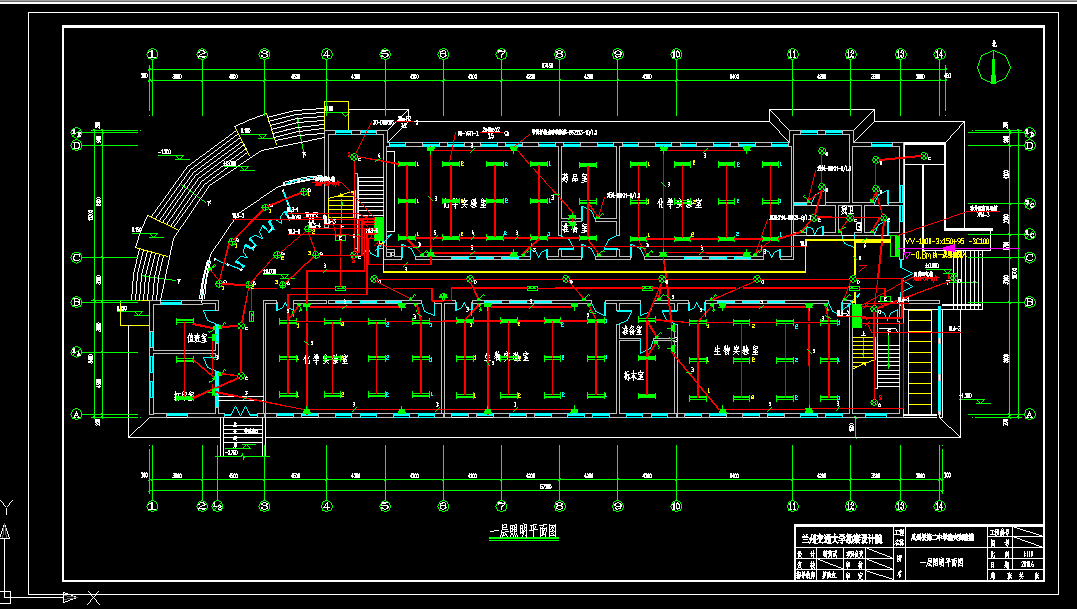
Task: Click the north arrow compass symbol
Action: coord(993,65)
